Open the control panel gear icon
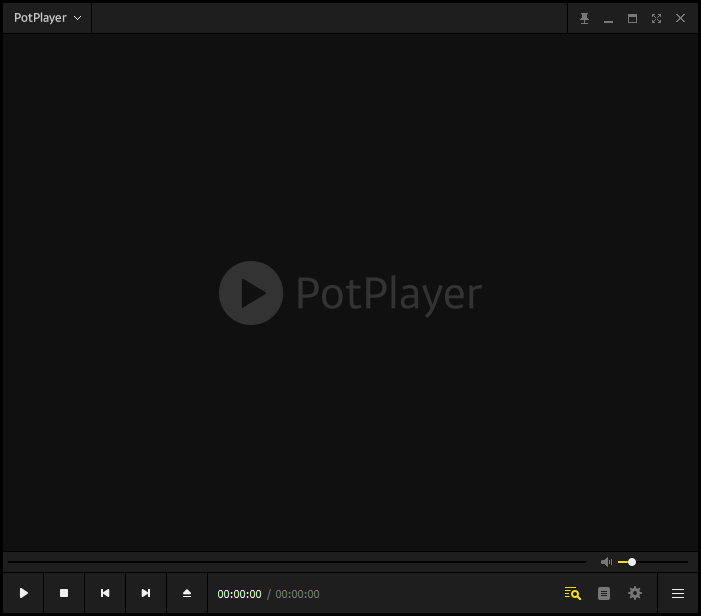Image resolution: width=701 pixels, height=616 pixels. click(x=635, y=593)
